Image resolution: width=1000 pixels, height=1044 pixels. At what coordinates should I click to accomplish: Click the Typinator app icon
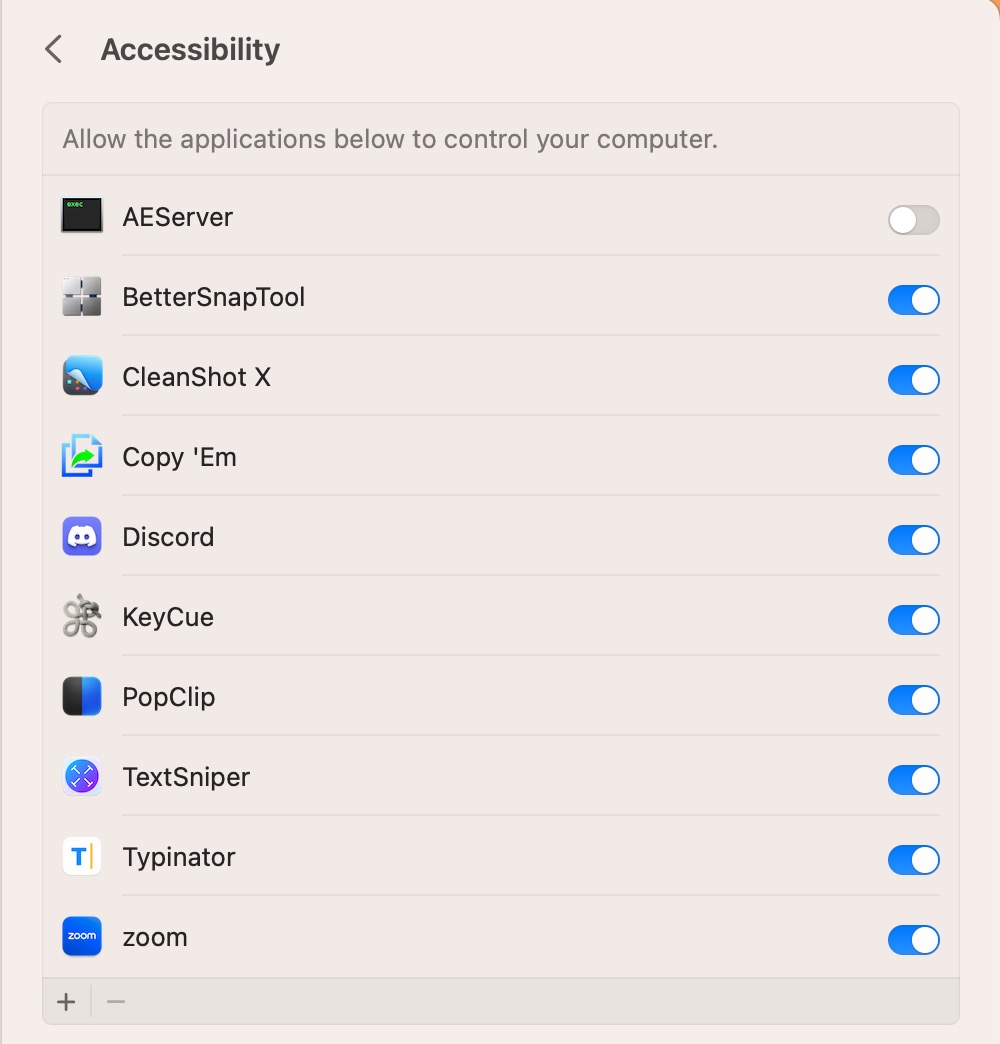(82, 857)
